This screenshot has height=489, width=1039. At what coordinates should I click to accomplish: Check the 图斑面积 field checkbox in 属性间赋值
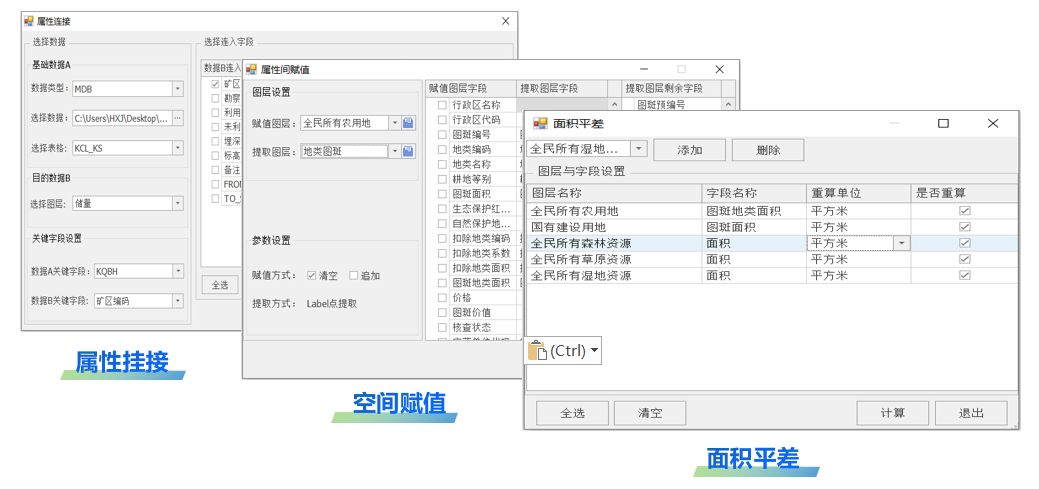442,194
